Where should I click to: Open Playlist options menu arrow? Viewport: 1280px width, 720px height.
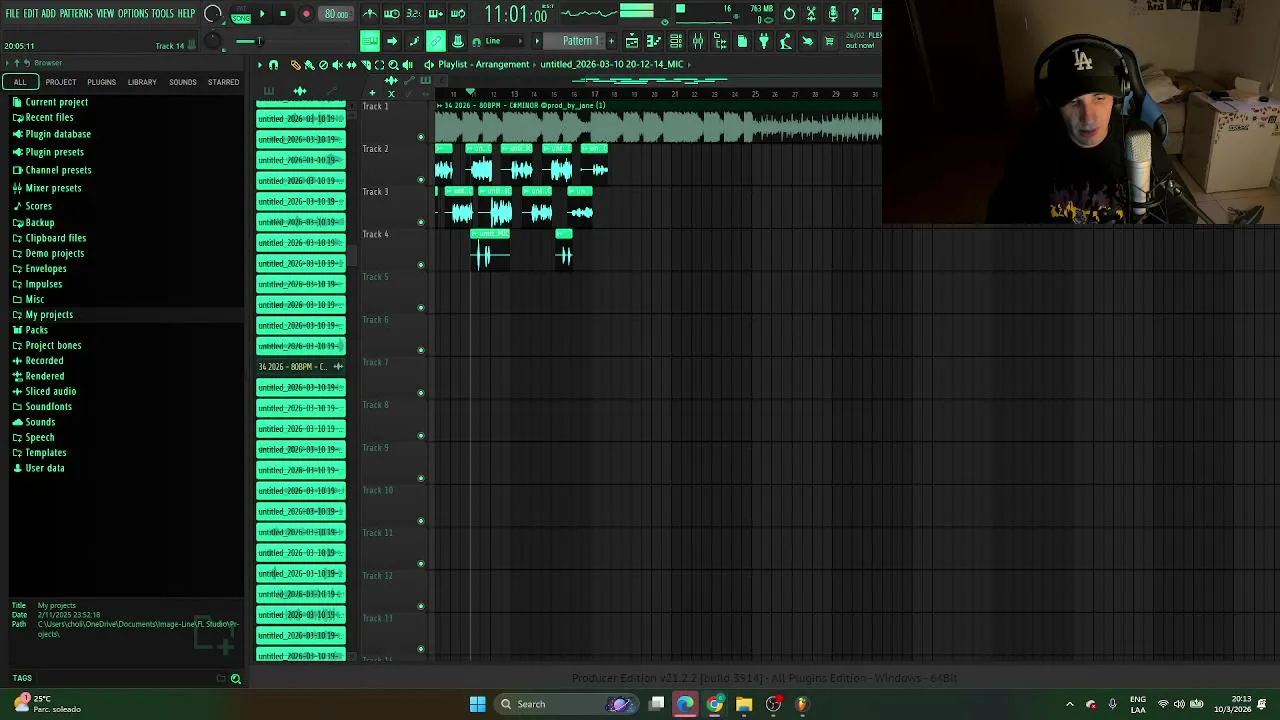point(260,64)
